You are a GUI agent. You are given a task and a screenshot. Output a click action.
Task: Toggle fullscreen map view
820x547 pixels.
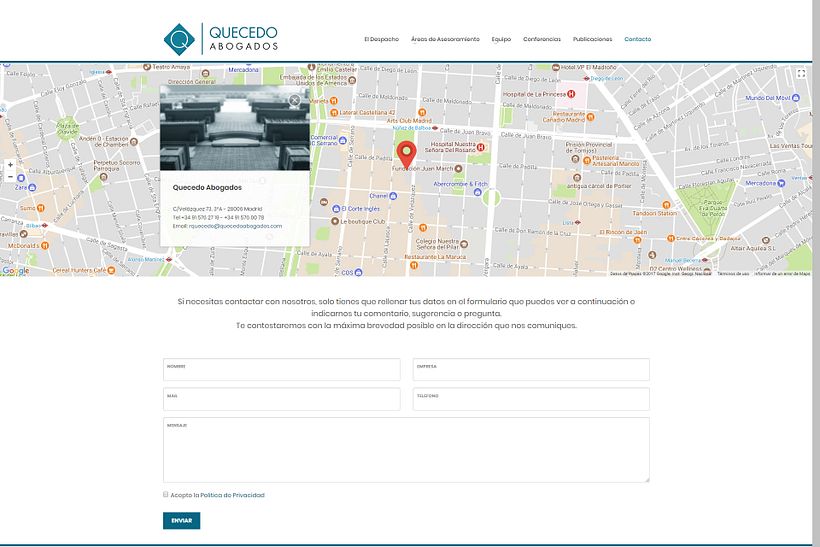click(x=801, y=74)
